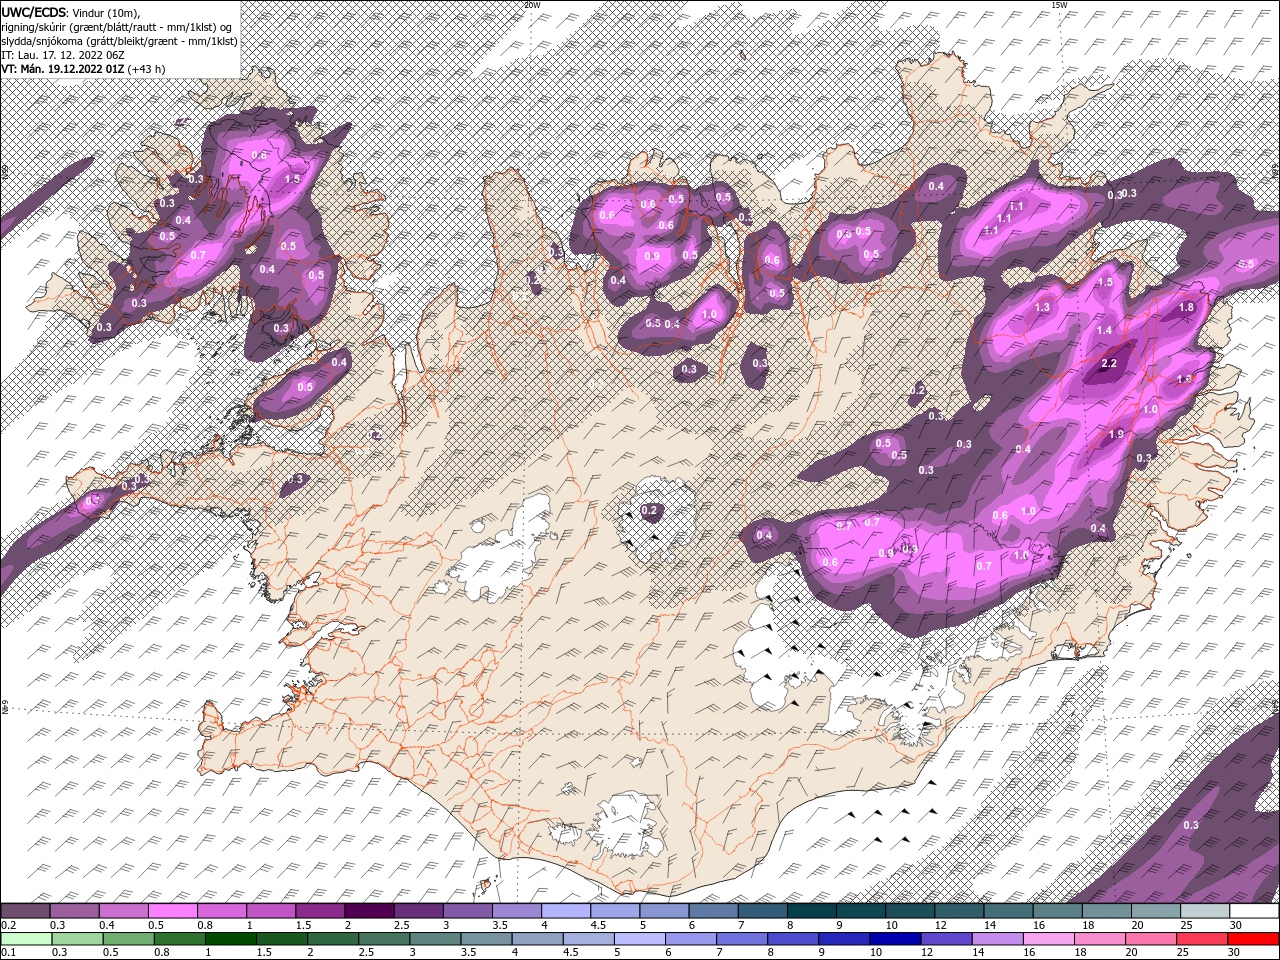Select the dull purple 0.2 snow legend swatch
1280x960 pixels.
pyautogui.click(x=25, y=910)
